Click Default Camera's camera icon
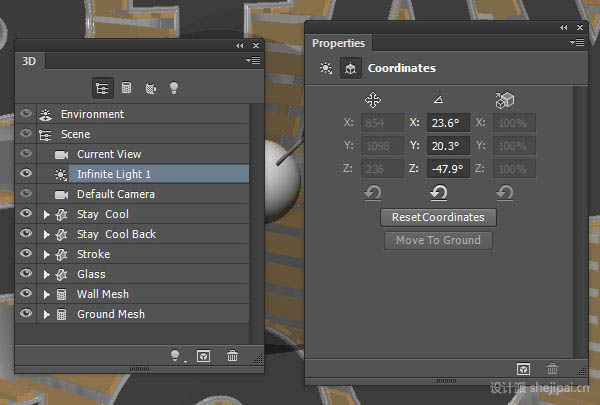The image size is (600, 405). point(61,195)
